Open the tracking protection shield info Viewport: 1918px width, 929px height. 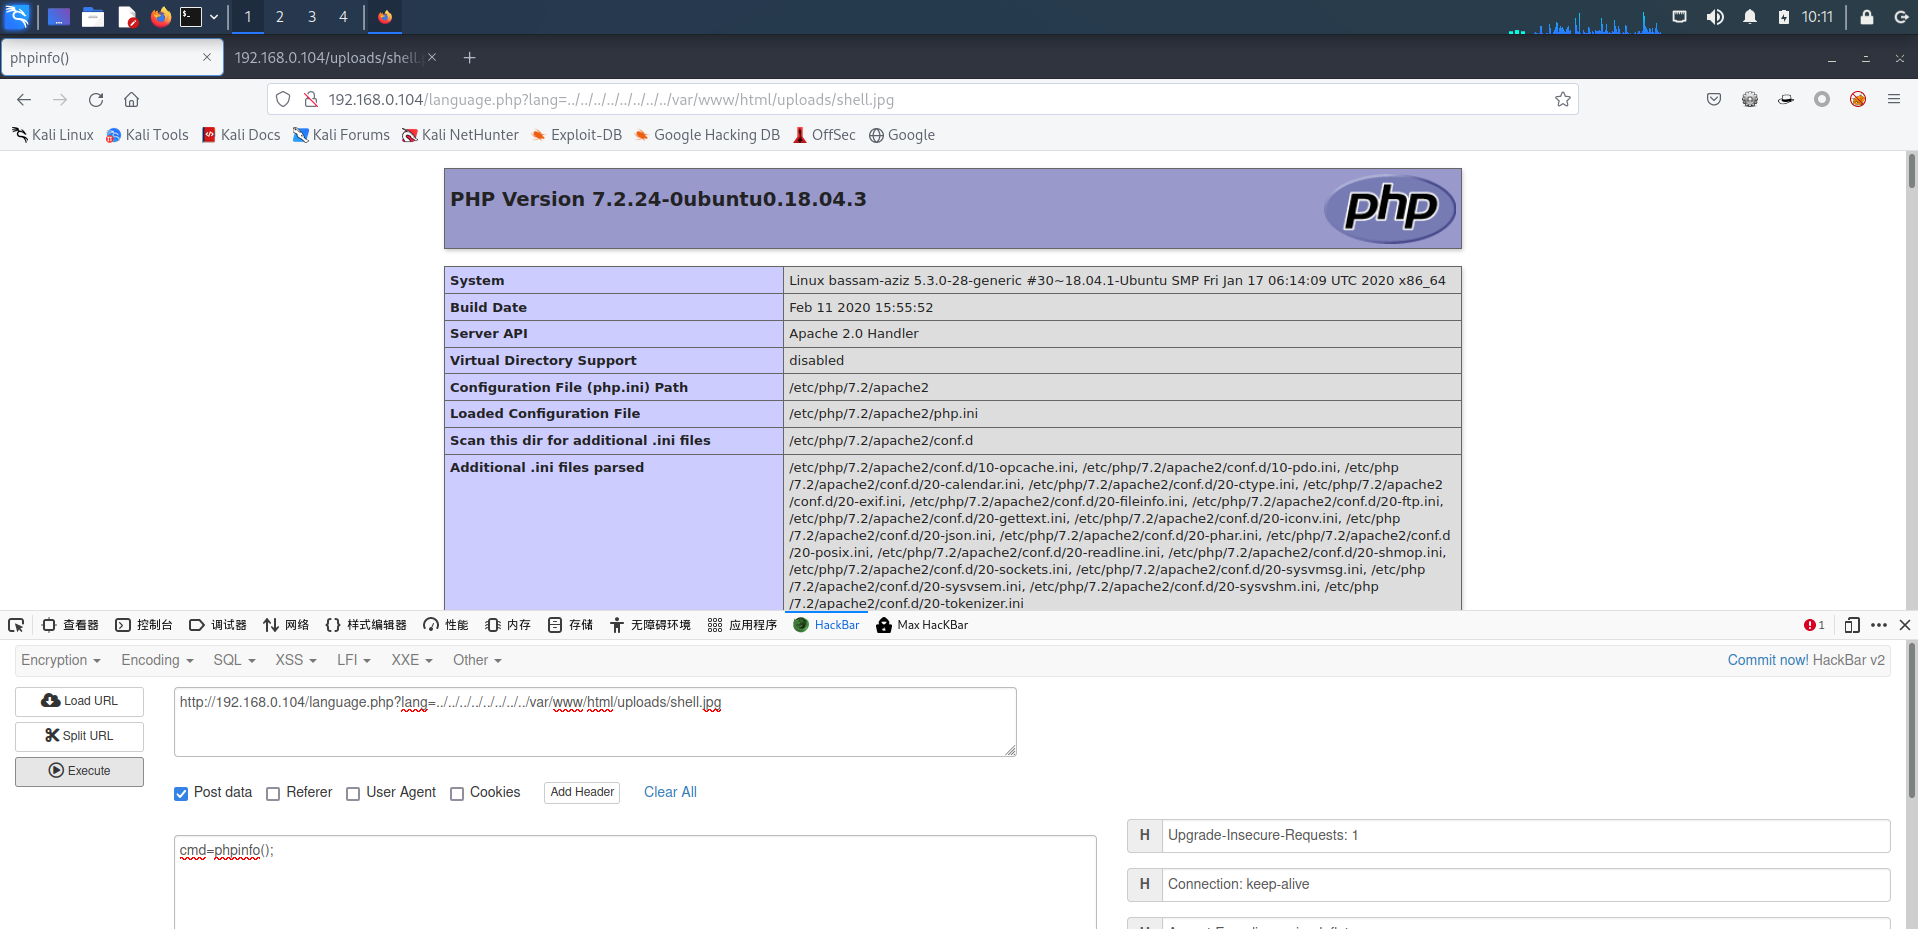(x=283, y=99)
